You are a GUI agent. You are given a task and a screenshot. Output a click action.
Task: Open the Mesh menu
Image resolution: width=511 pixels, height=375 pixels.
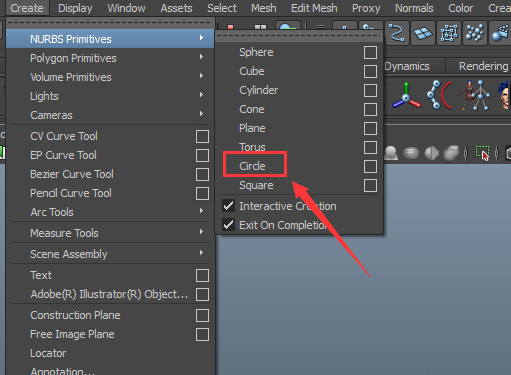click(264, 8)
